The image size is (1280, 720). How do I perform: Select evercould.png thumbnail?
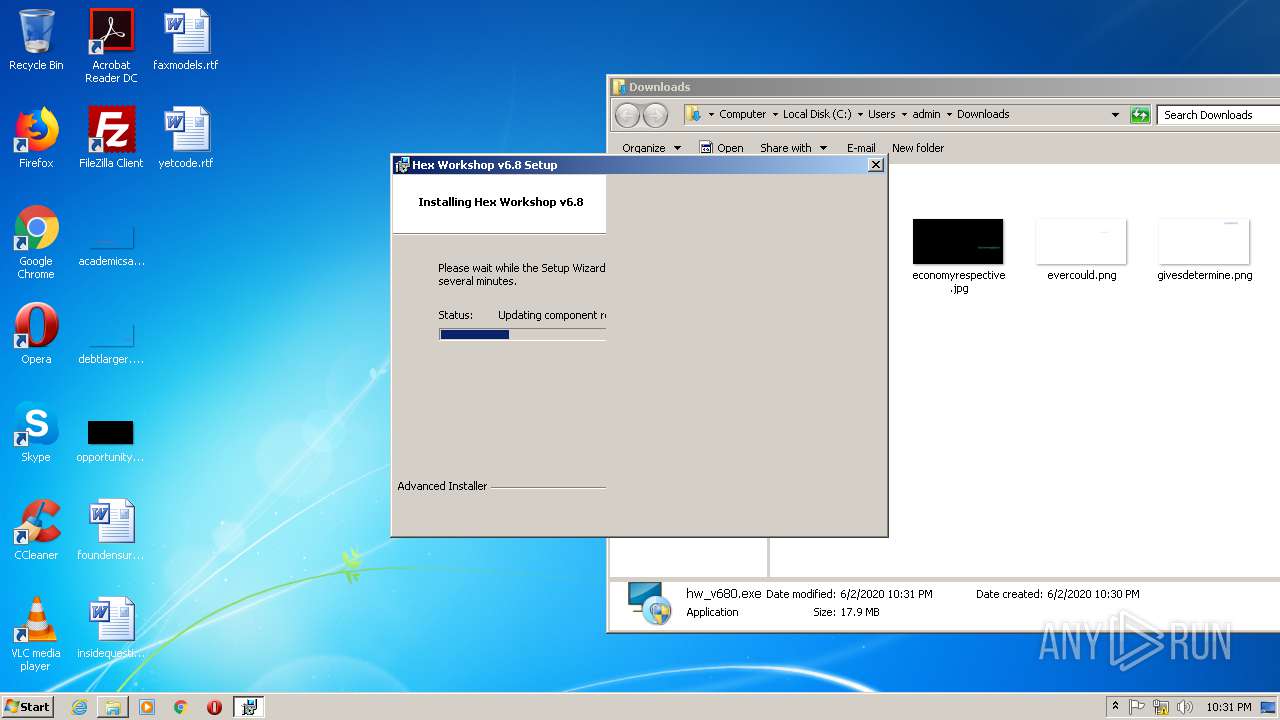pos(1082,250)
